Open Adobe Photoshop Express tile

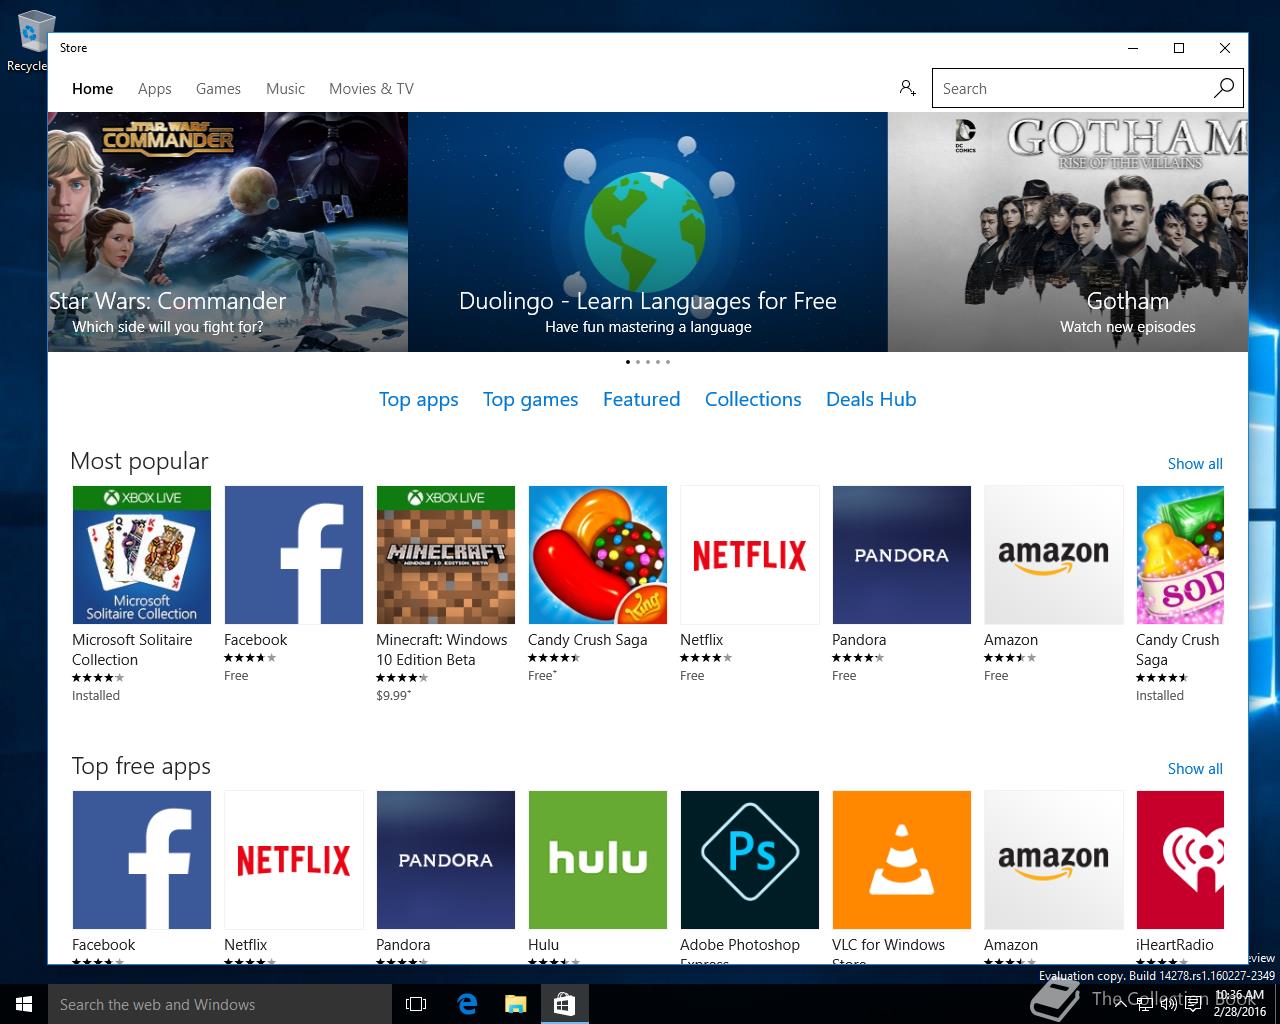[x=750, y=860]
